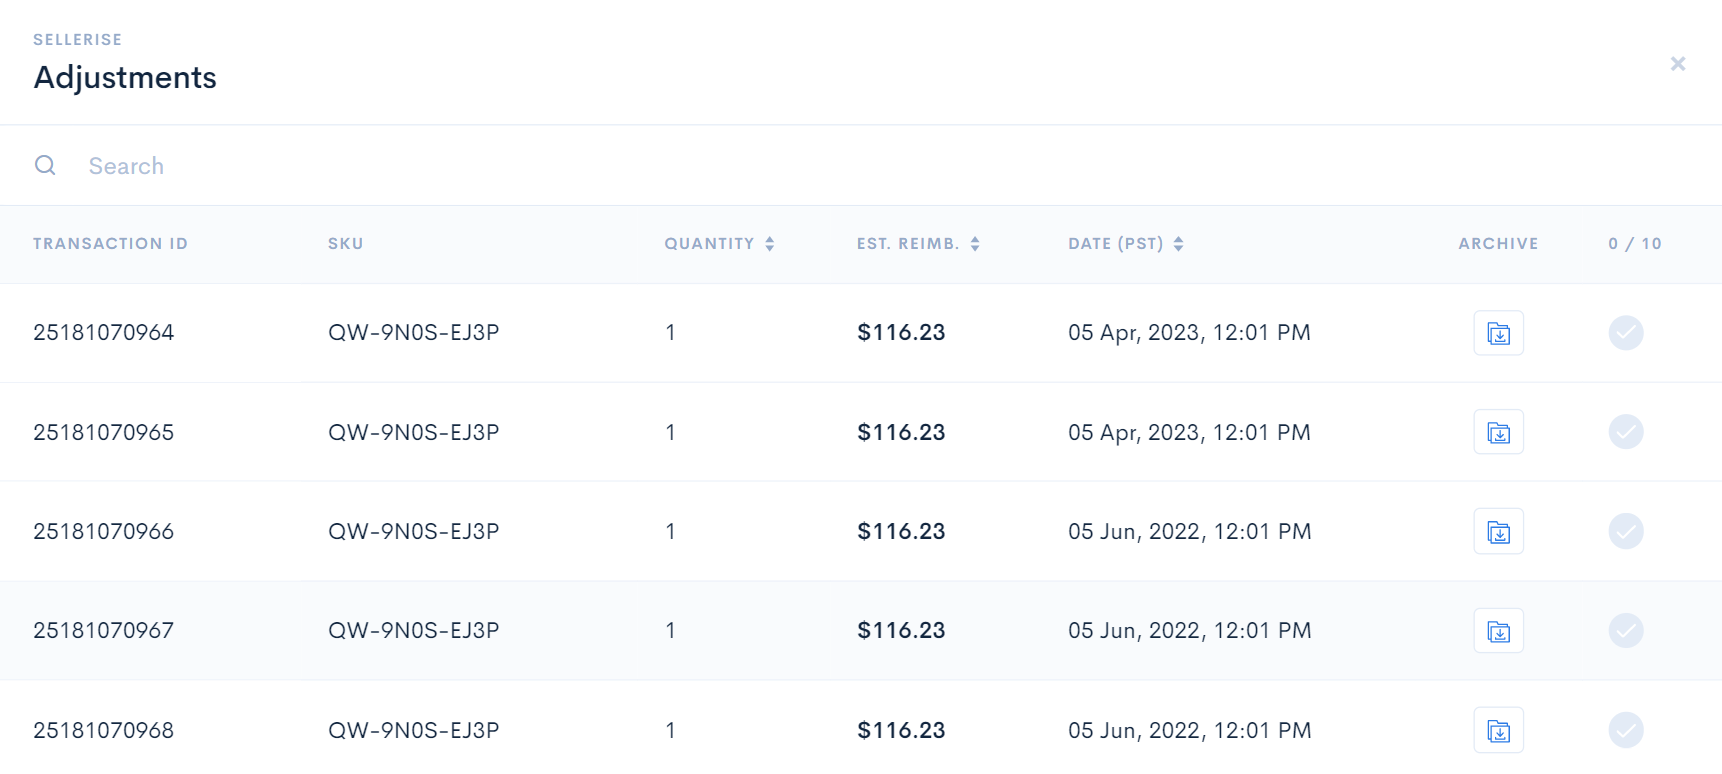Click the SKU column header
Screen dimensions: 1722x774
tap(345, 244)
